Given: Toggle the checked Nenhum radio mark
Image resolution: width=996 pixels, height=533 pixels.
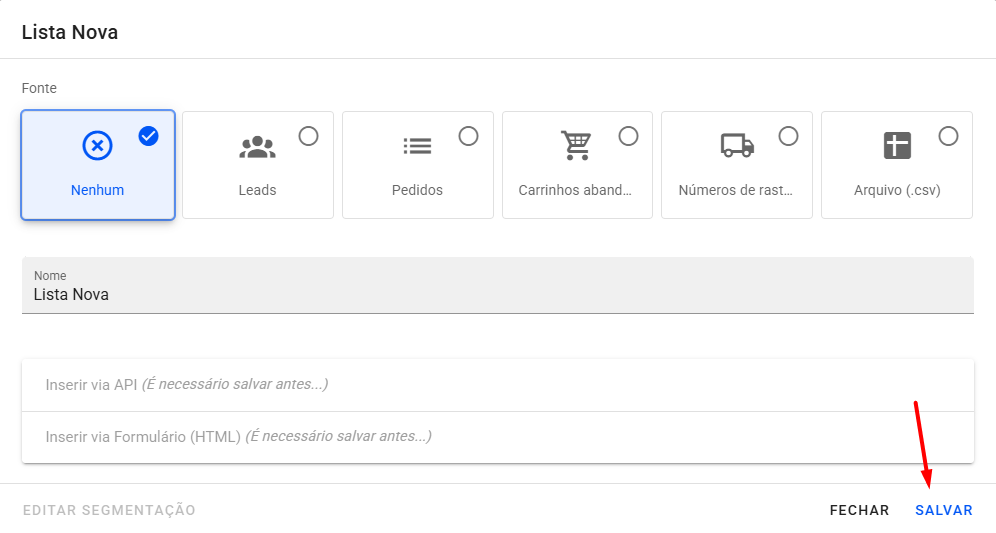Looking at the screenshot, I should (149, 136).
